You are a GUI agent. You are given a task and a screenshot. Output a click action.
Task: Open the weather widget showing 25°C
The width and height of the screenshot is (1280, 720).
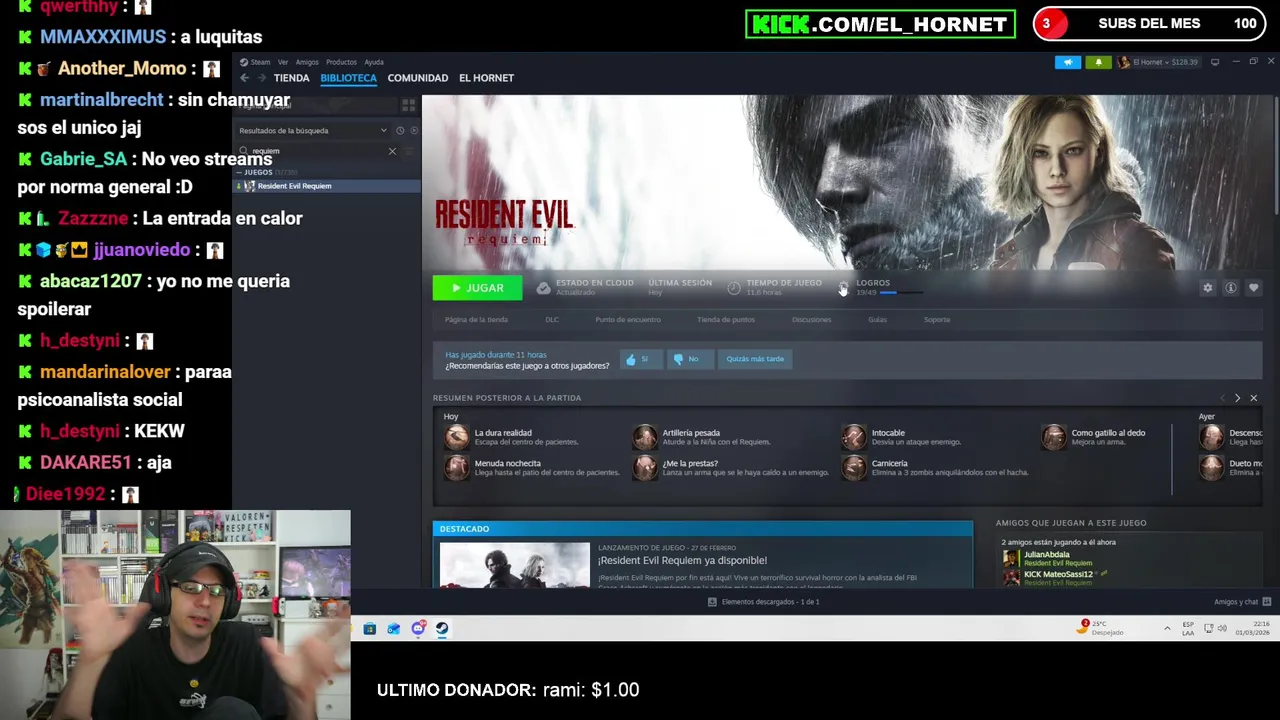[x=1102, y=628]
